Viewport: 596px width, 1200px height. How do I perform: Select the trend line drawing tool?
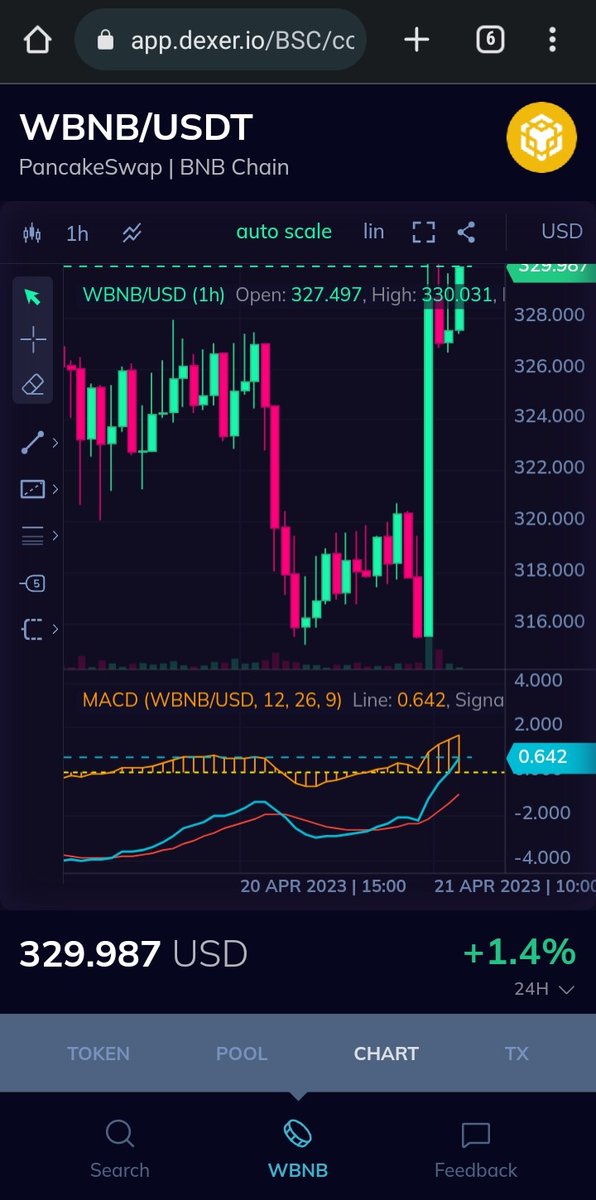click(x=33, y=443)
